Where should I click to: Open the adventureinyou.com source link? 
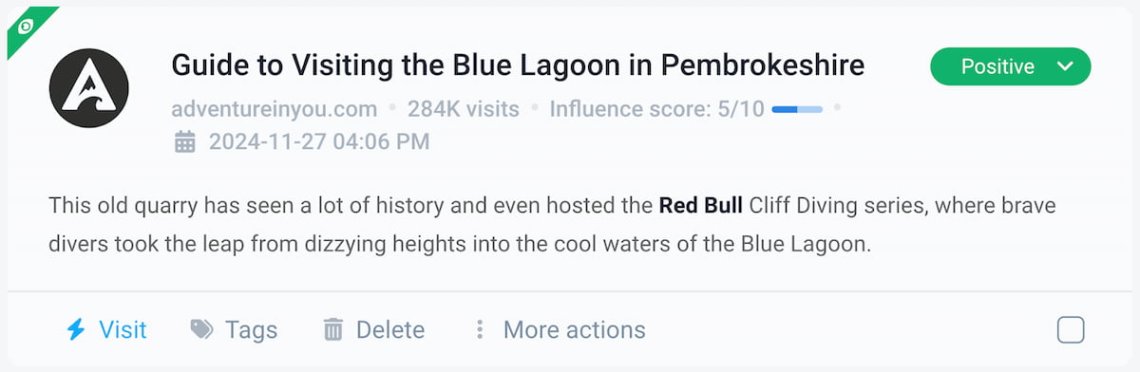coord(274,109)
